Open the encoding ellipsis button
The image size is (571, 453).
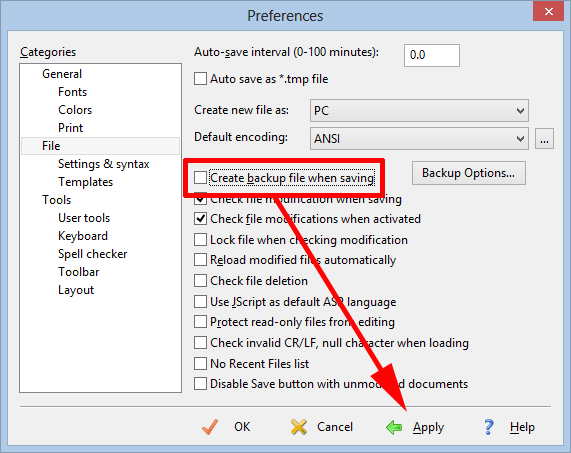coord(544,139)
